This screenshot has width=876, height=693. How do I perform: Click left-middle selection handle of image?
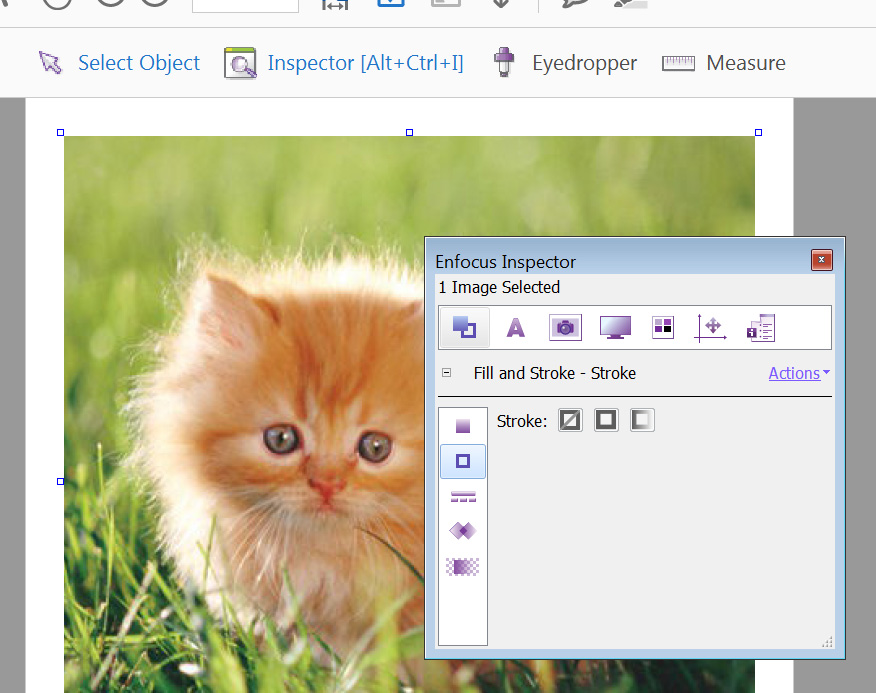click(x=60, y=481)
